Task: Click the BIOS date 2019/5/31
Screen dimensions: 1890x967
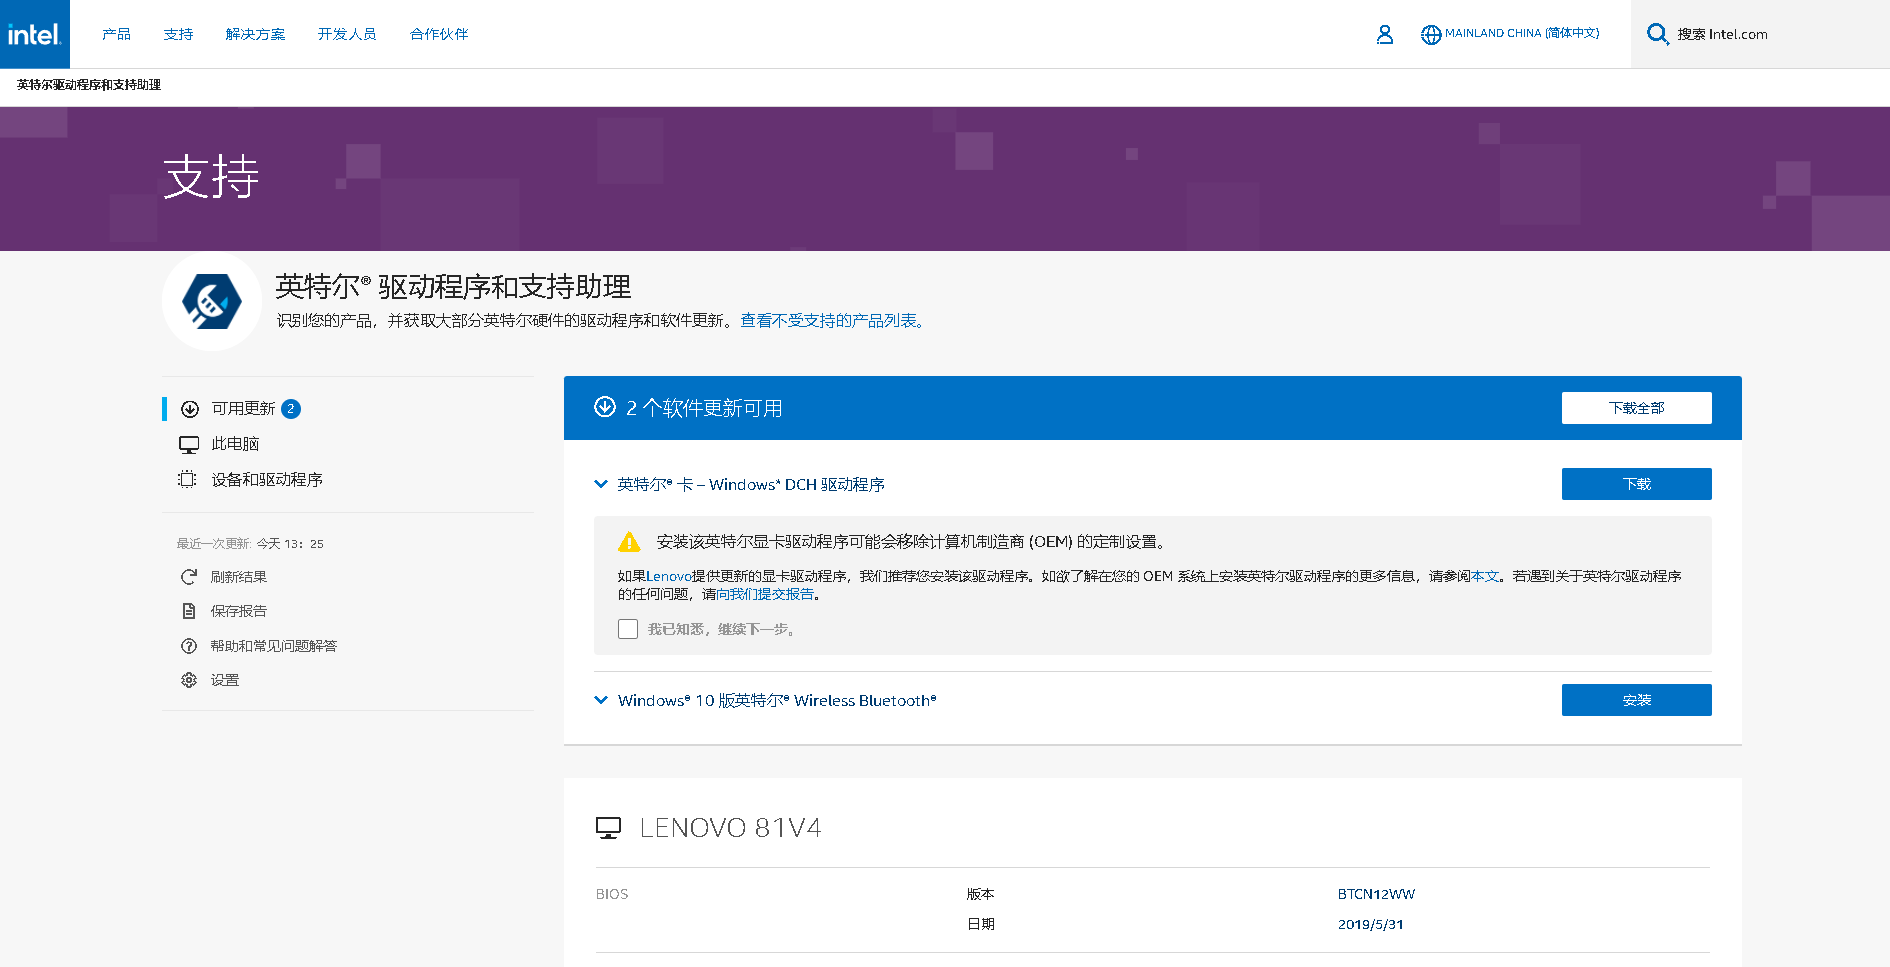Action: pyautogui.click(x=1370, y=924)
